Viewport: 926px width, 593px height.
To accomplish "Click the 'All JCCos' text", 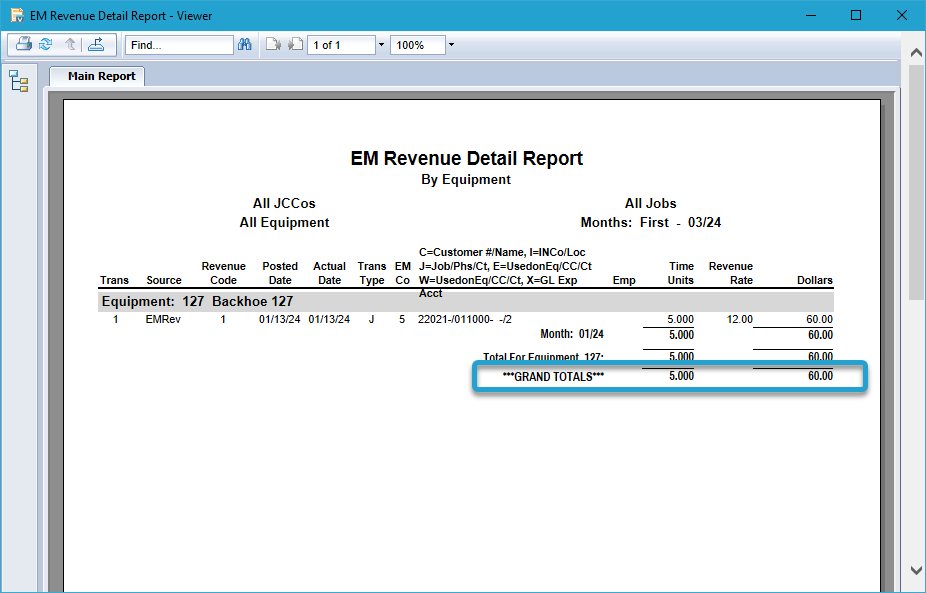I will click(284, 203).
